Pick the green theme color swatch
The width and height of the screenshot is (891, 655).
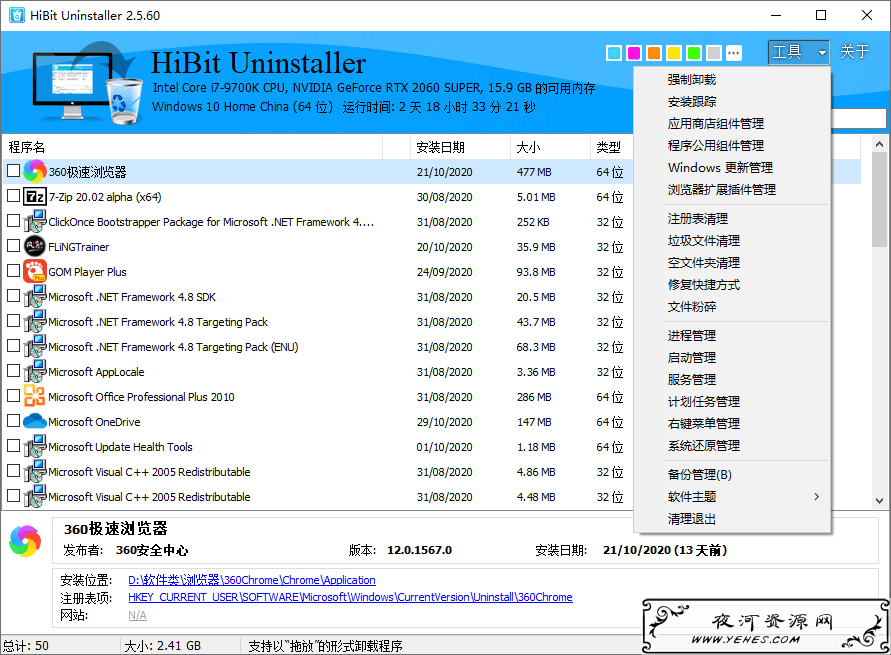[694, 53]
